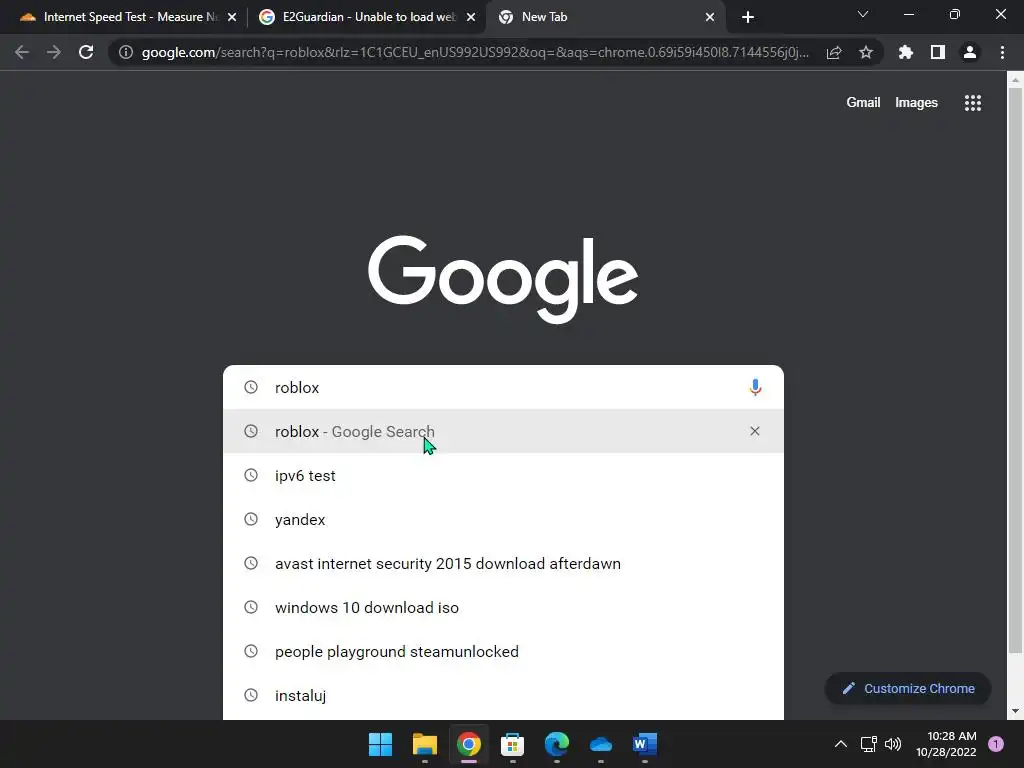
Task: Click the page vertical scrollbar
Action: coord(1015,370)
